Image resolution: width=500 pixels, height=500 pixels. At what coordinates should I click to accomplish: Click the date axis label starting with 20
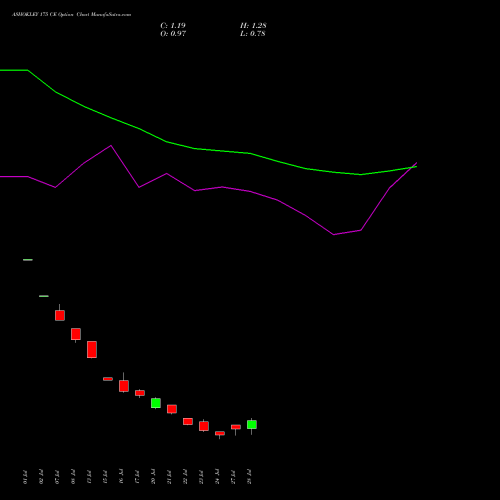pyautogui.click(x=153, y=477)
